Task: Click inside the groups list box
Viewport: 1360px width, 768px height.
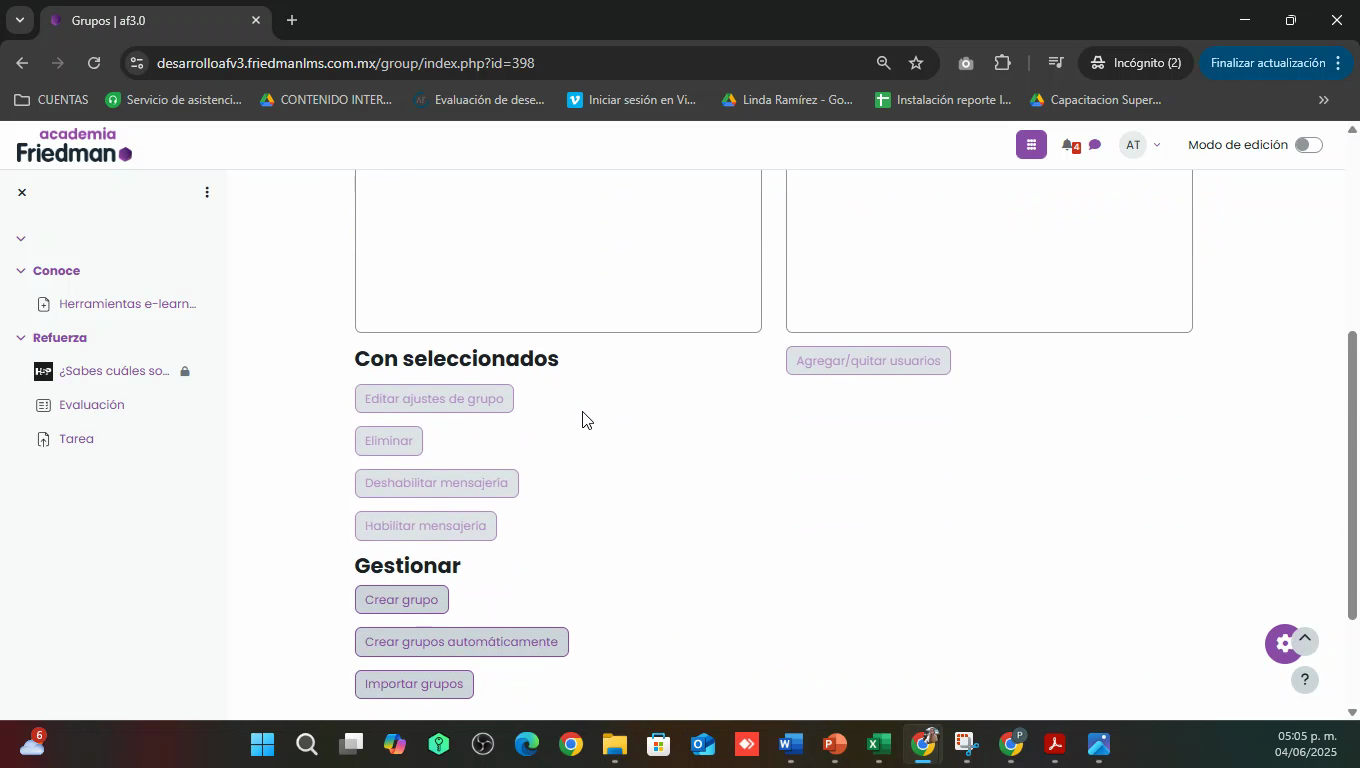Action: point(558,250)
